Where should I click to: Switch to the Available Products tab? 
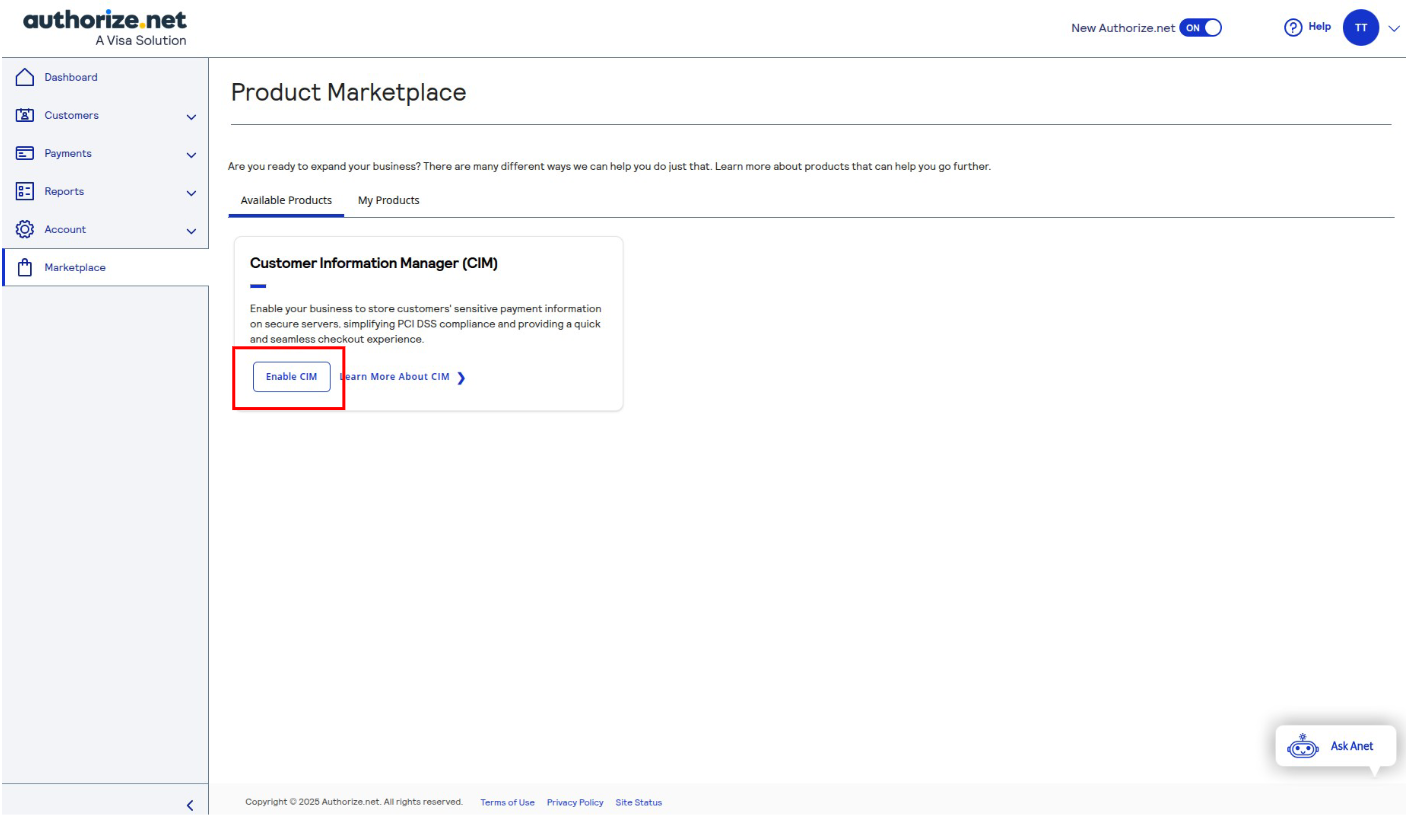point(286,200)
